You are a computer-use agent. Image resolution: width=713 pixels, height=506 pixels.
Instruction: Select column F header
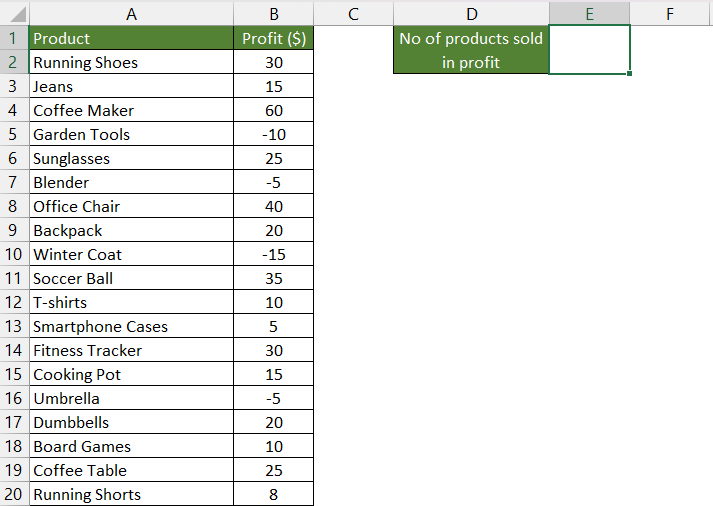click(x=669, y=14)
